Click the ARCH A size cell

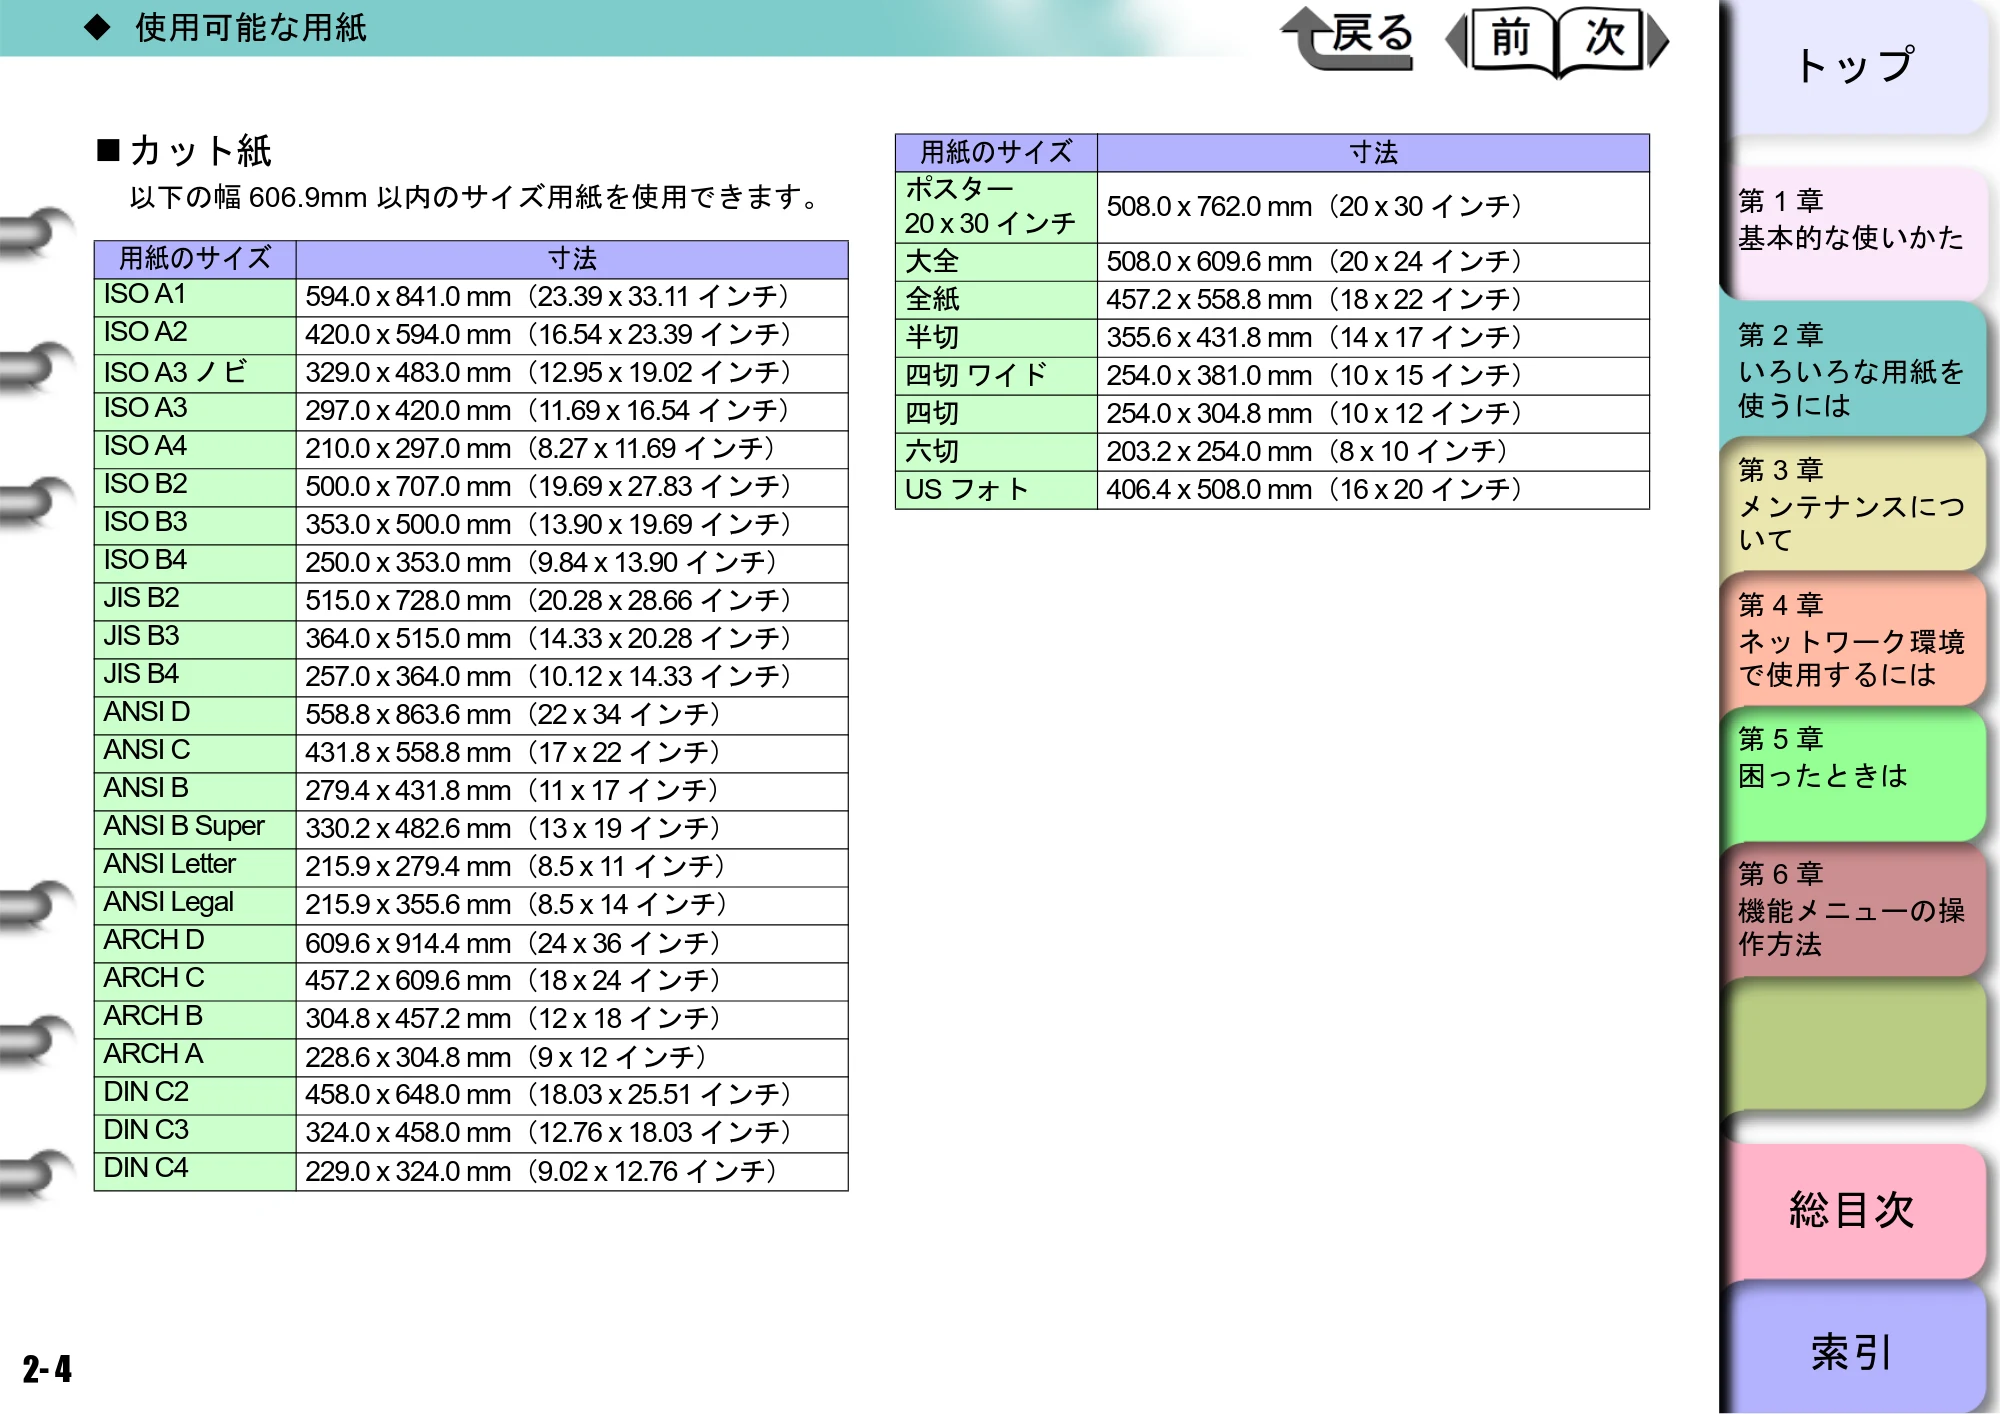click(195, 1057)
